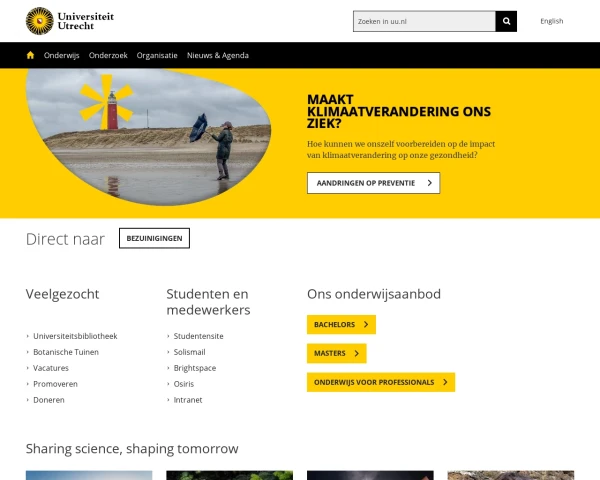Open Brightspace link
The image size is (600, 480).
(195, 368)
